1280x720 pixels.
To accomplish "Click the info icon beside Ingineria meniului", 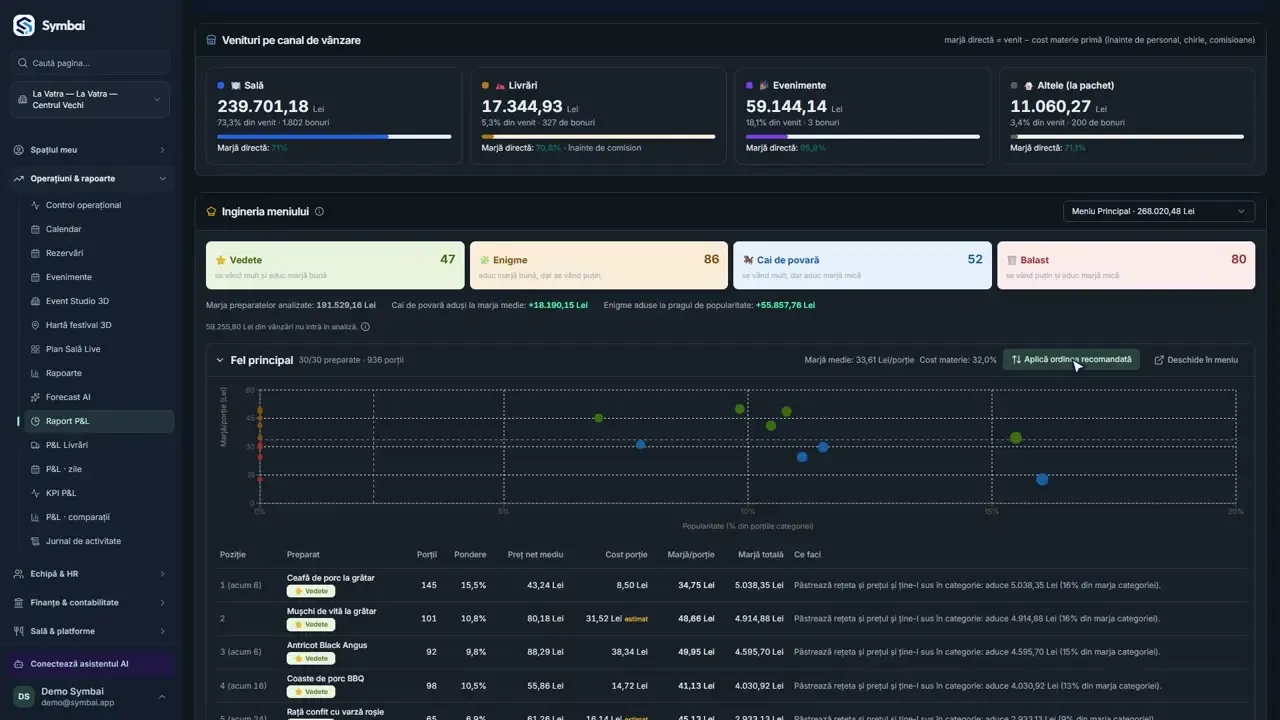I will (x=319, y=212).
